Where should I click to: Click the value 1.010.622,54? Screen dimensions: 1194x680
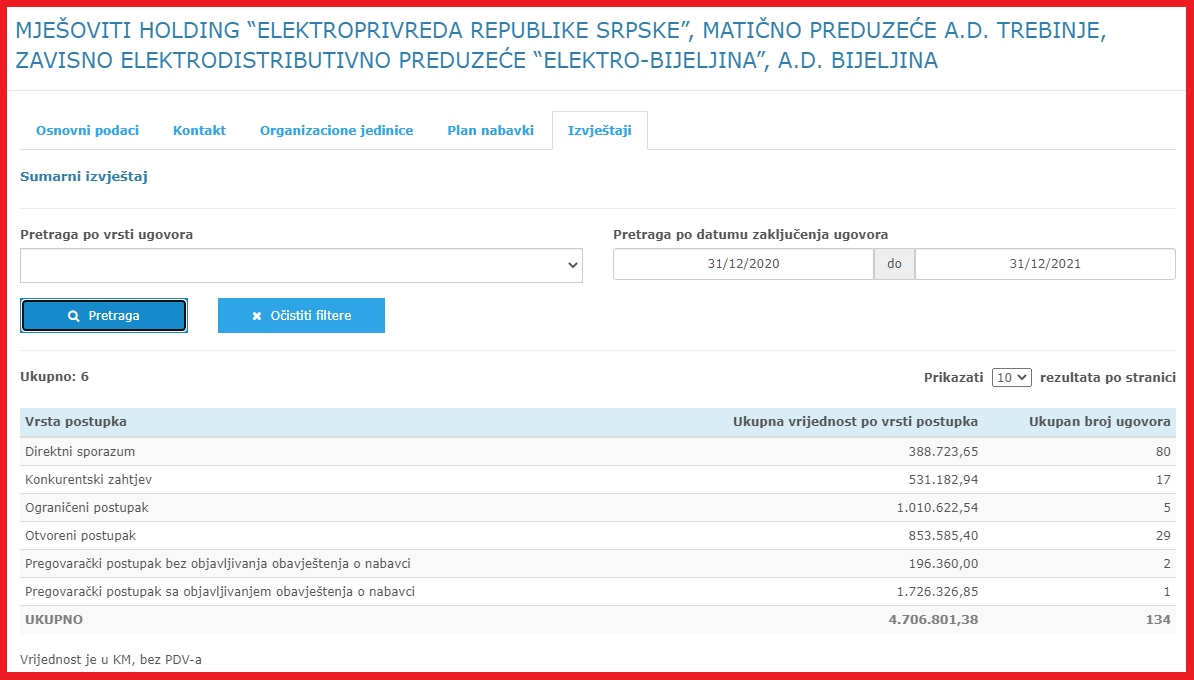pyautogui.click(x=937, y=507)
